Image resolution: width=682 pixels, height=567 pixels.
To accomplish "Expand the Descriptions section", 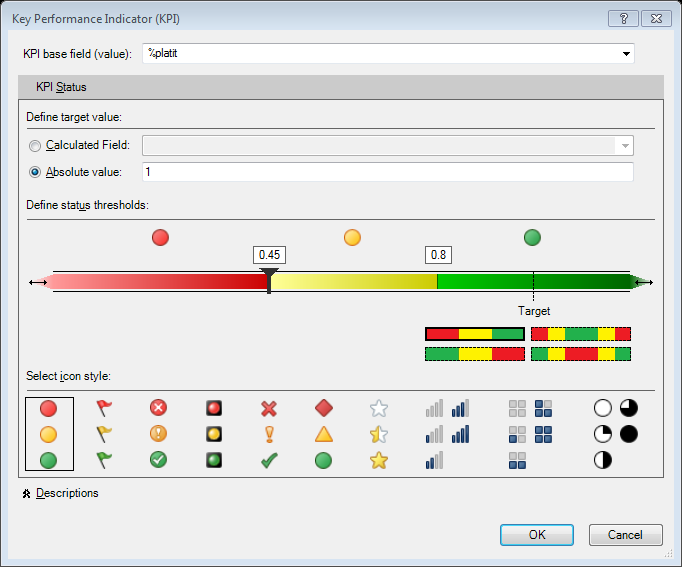I will click(60, 493).
